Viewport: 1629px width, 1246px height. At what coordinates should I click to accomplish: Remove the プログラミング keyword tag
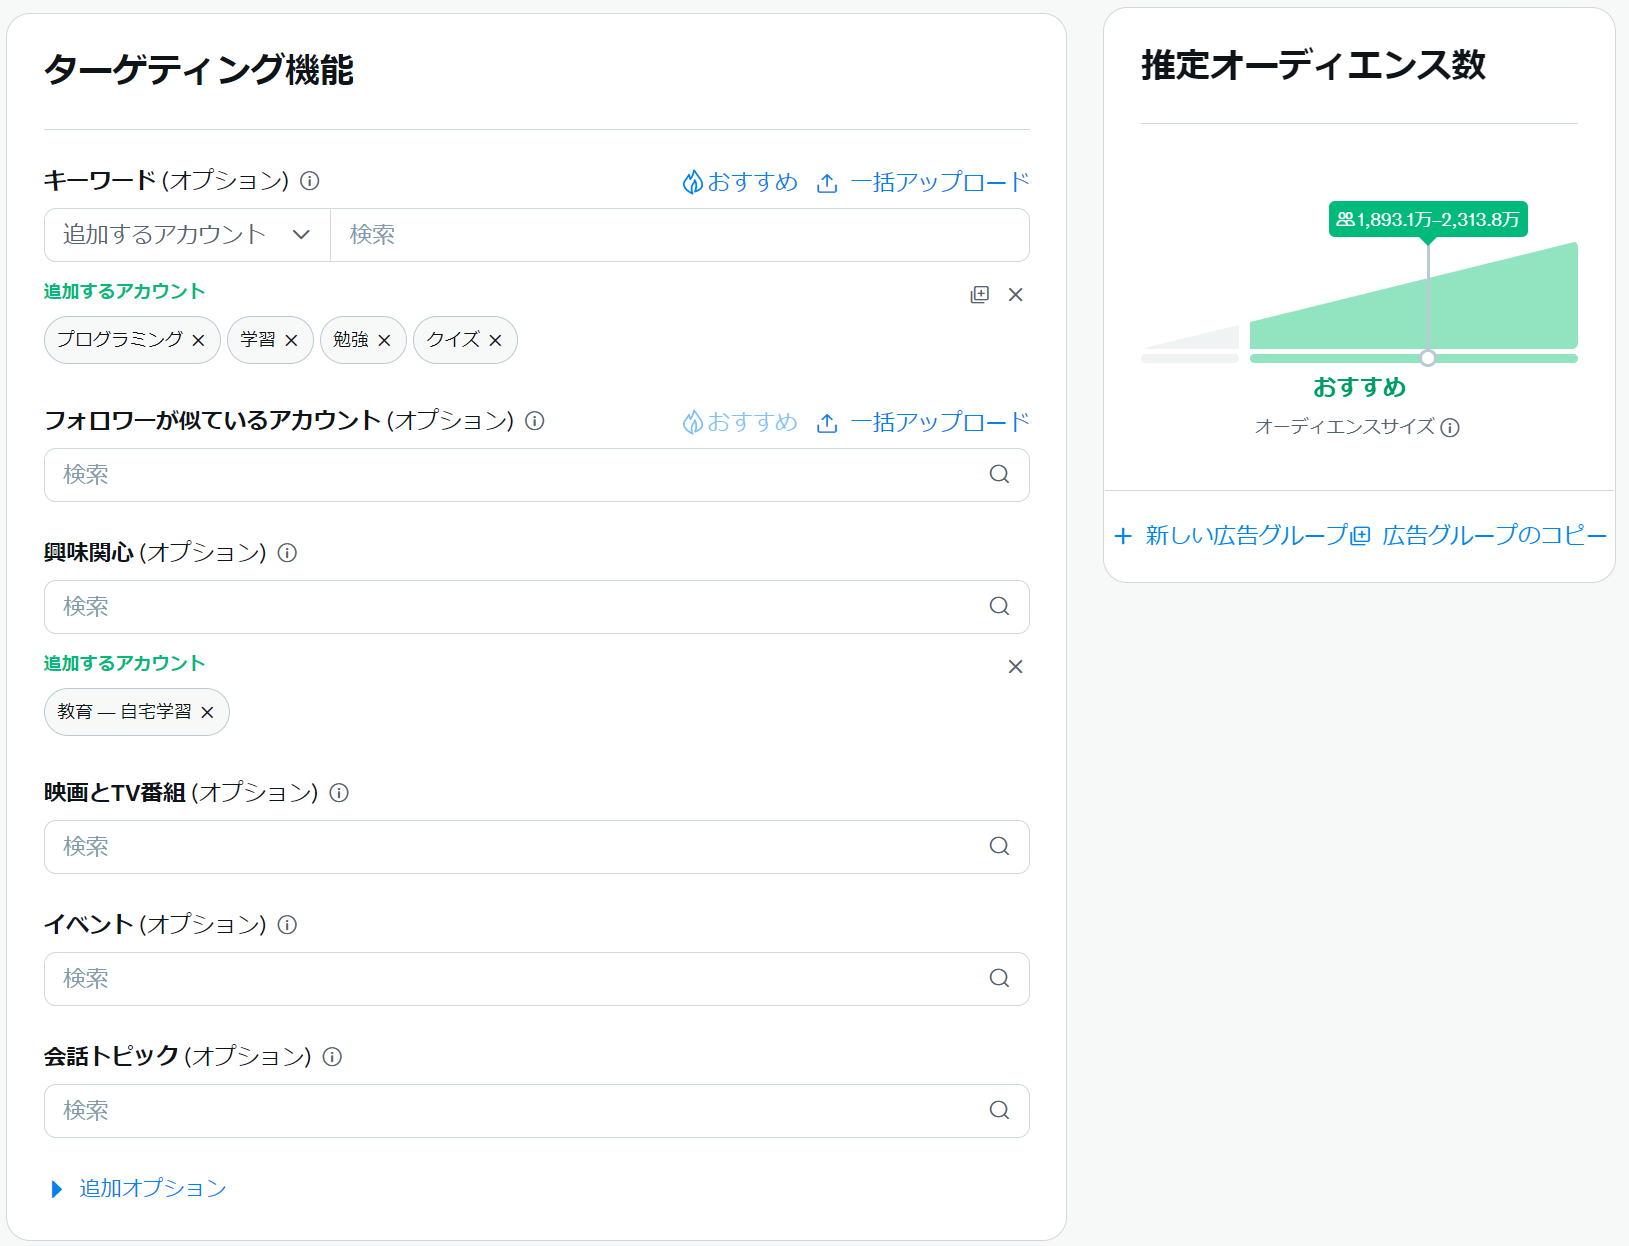coord(198,341)
